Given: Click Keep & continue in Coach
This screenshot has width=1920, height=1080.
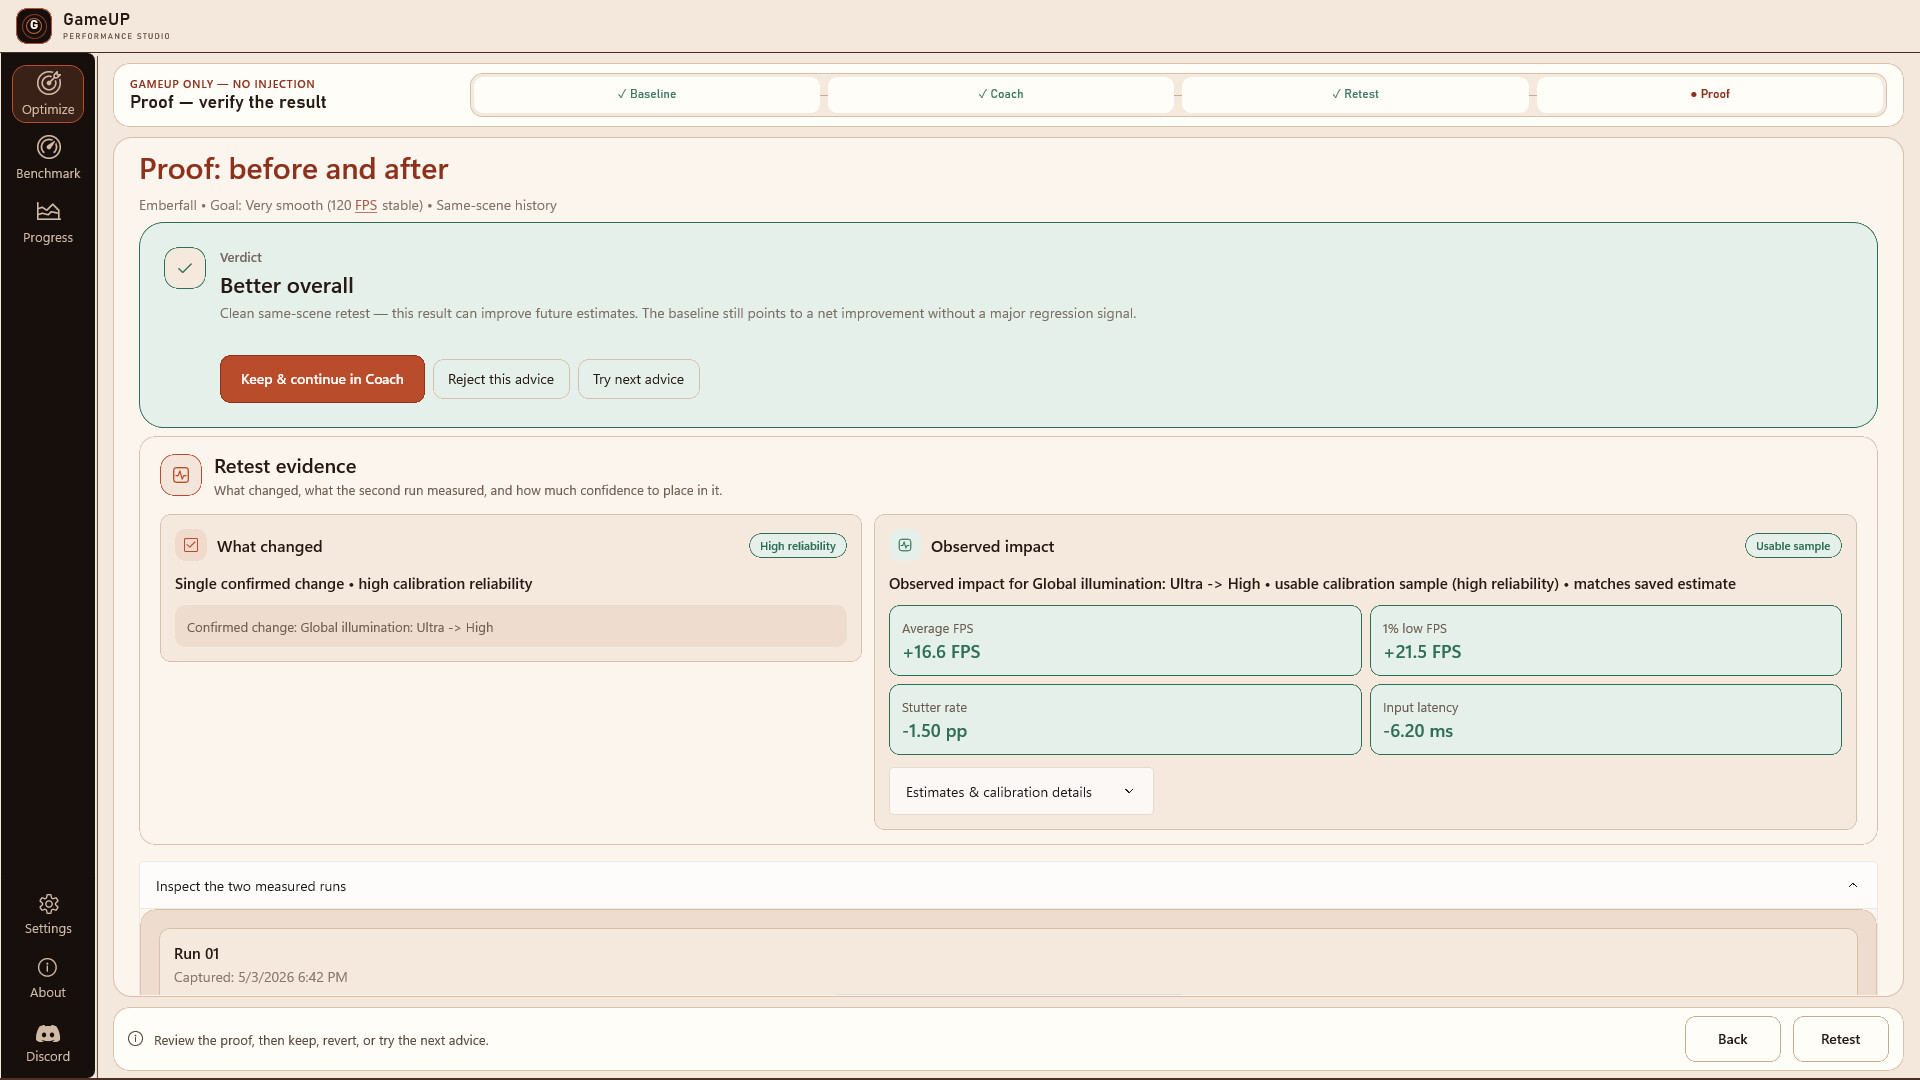Looking at the screenshot, I should (322, 379).
